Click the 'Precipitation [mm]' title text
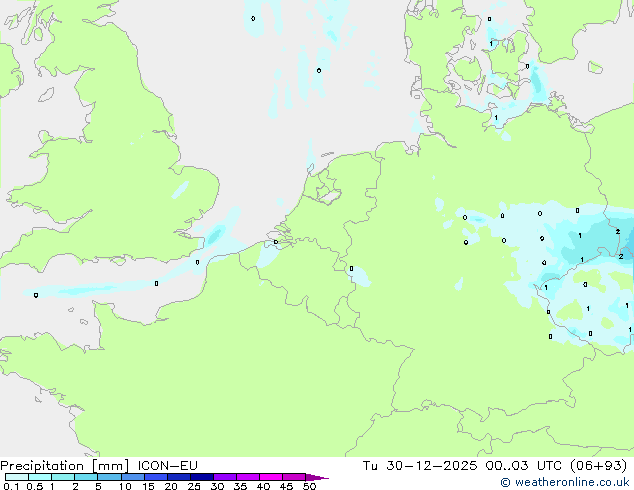634x490 pixels. tap(64, 466)
